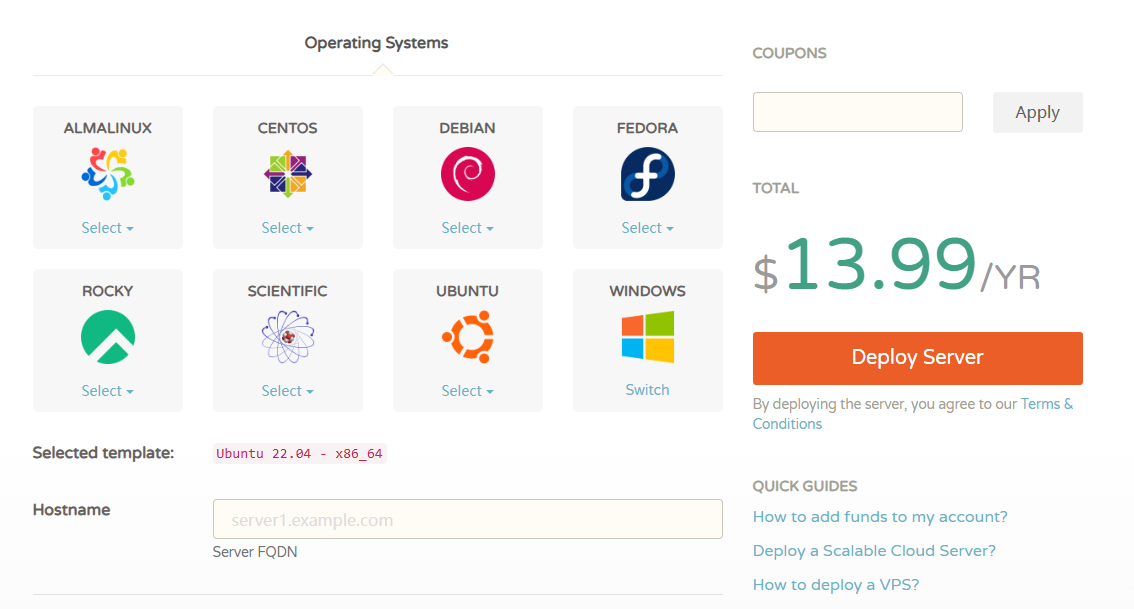
Task: Open the Debian Select dropdown
Action: click(x=468, y=228)
